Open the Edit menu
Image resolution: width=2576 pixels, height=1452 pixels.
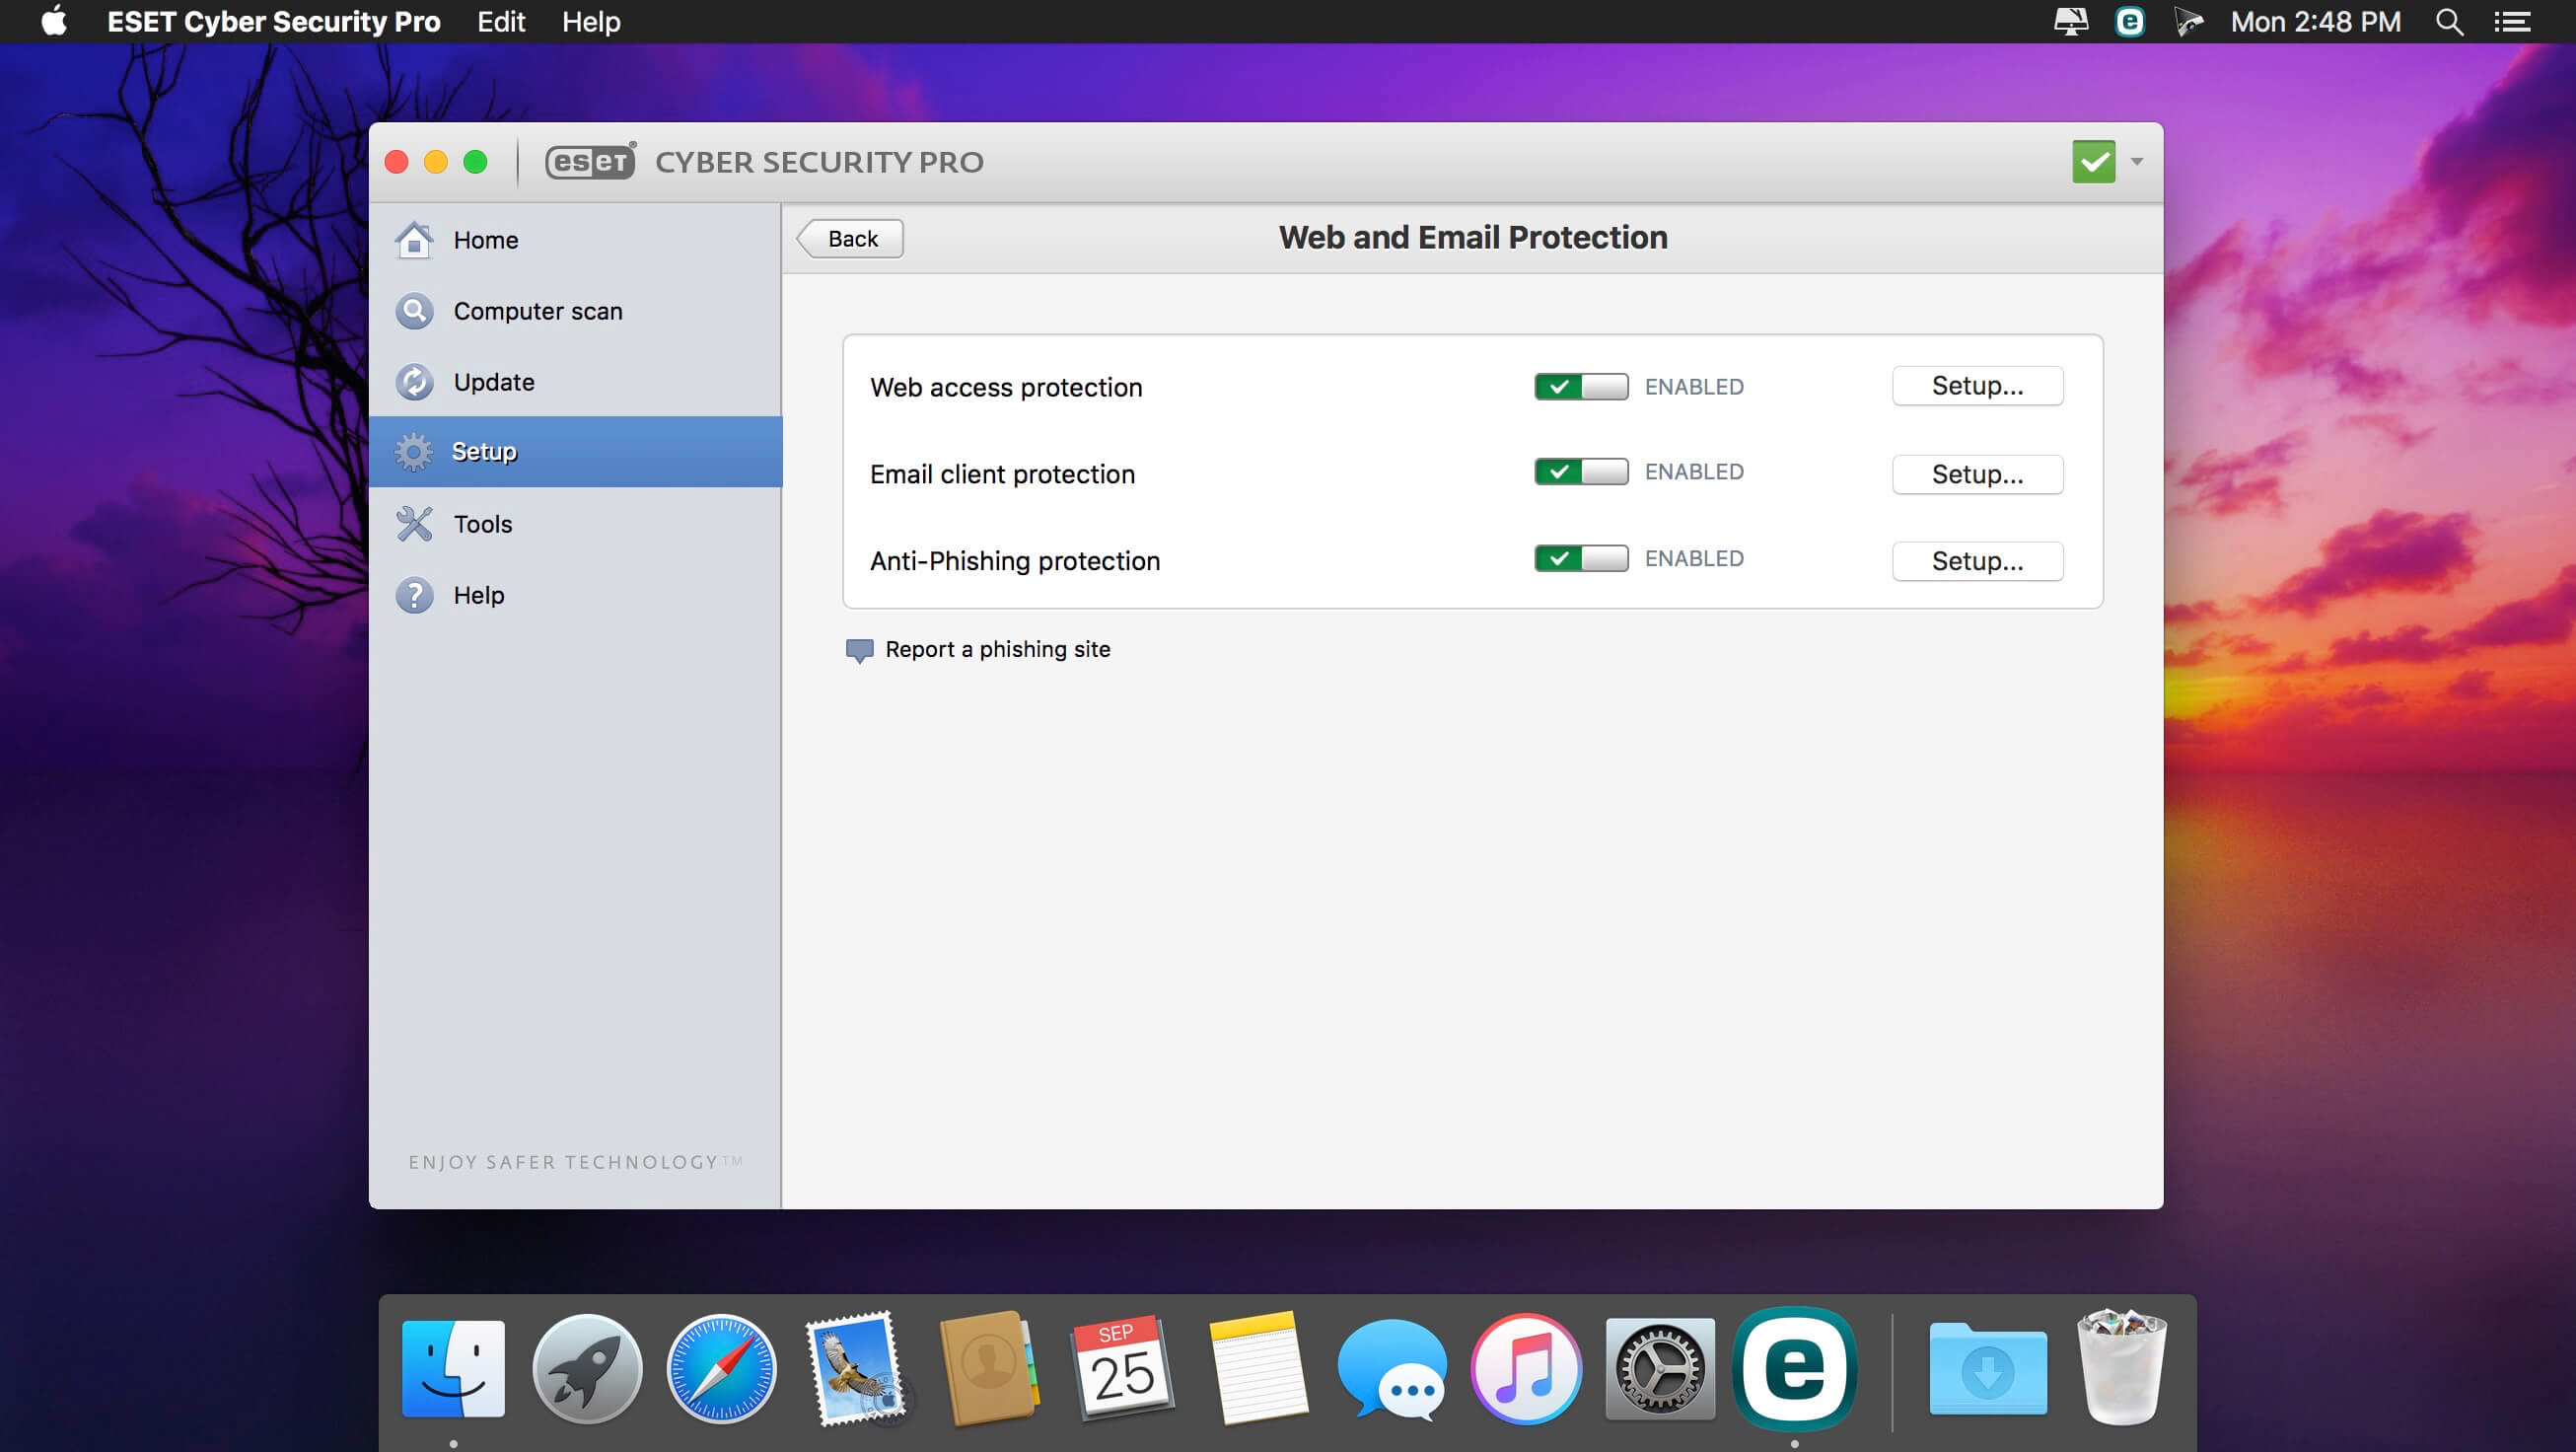coord(501,22)
